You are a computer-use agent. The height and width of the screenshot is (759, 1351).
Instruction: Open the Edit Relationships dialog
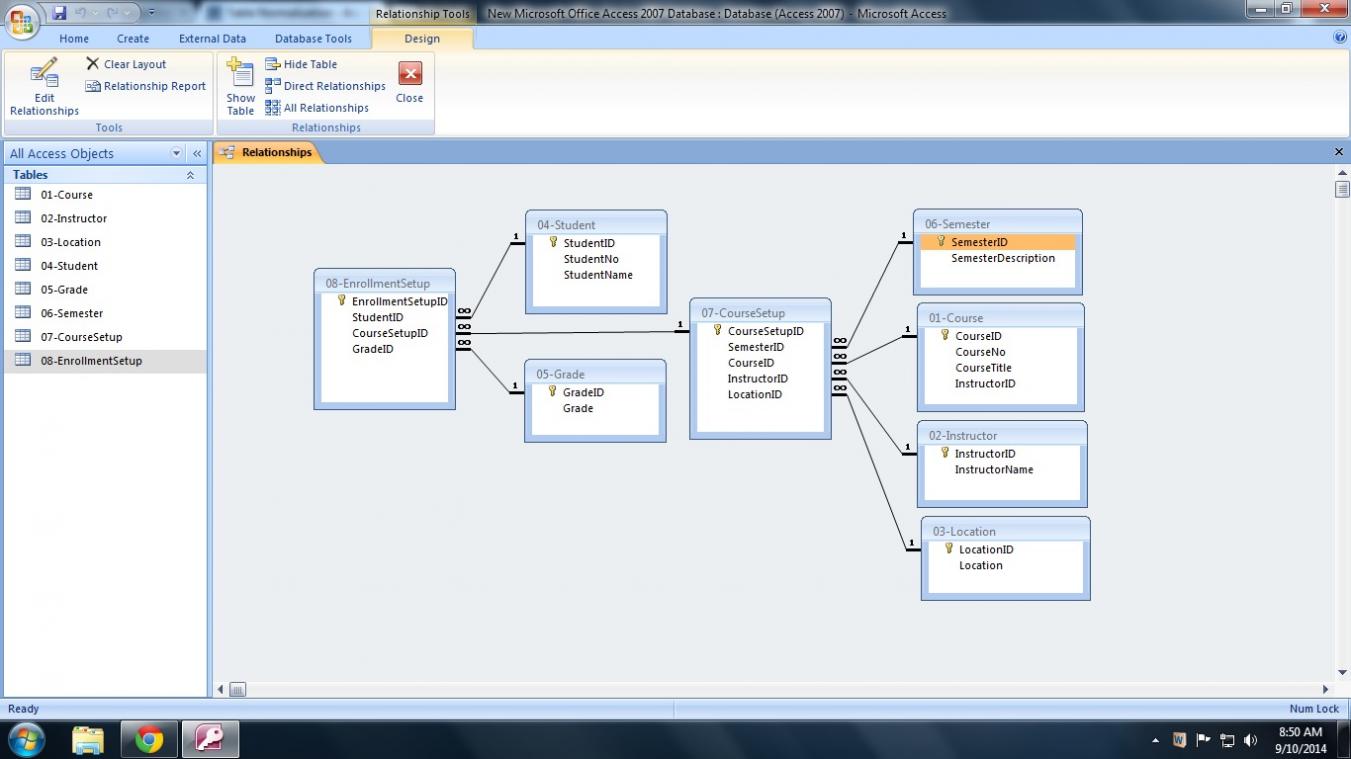pyautogui.click(x=44, y=88)
